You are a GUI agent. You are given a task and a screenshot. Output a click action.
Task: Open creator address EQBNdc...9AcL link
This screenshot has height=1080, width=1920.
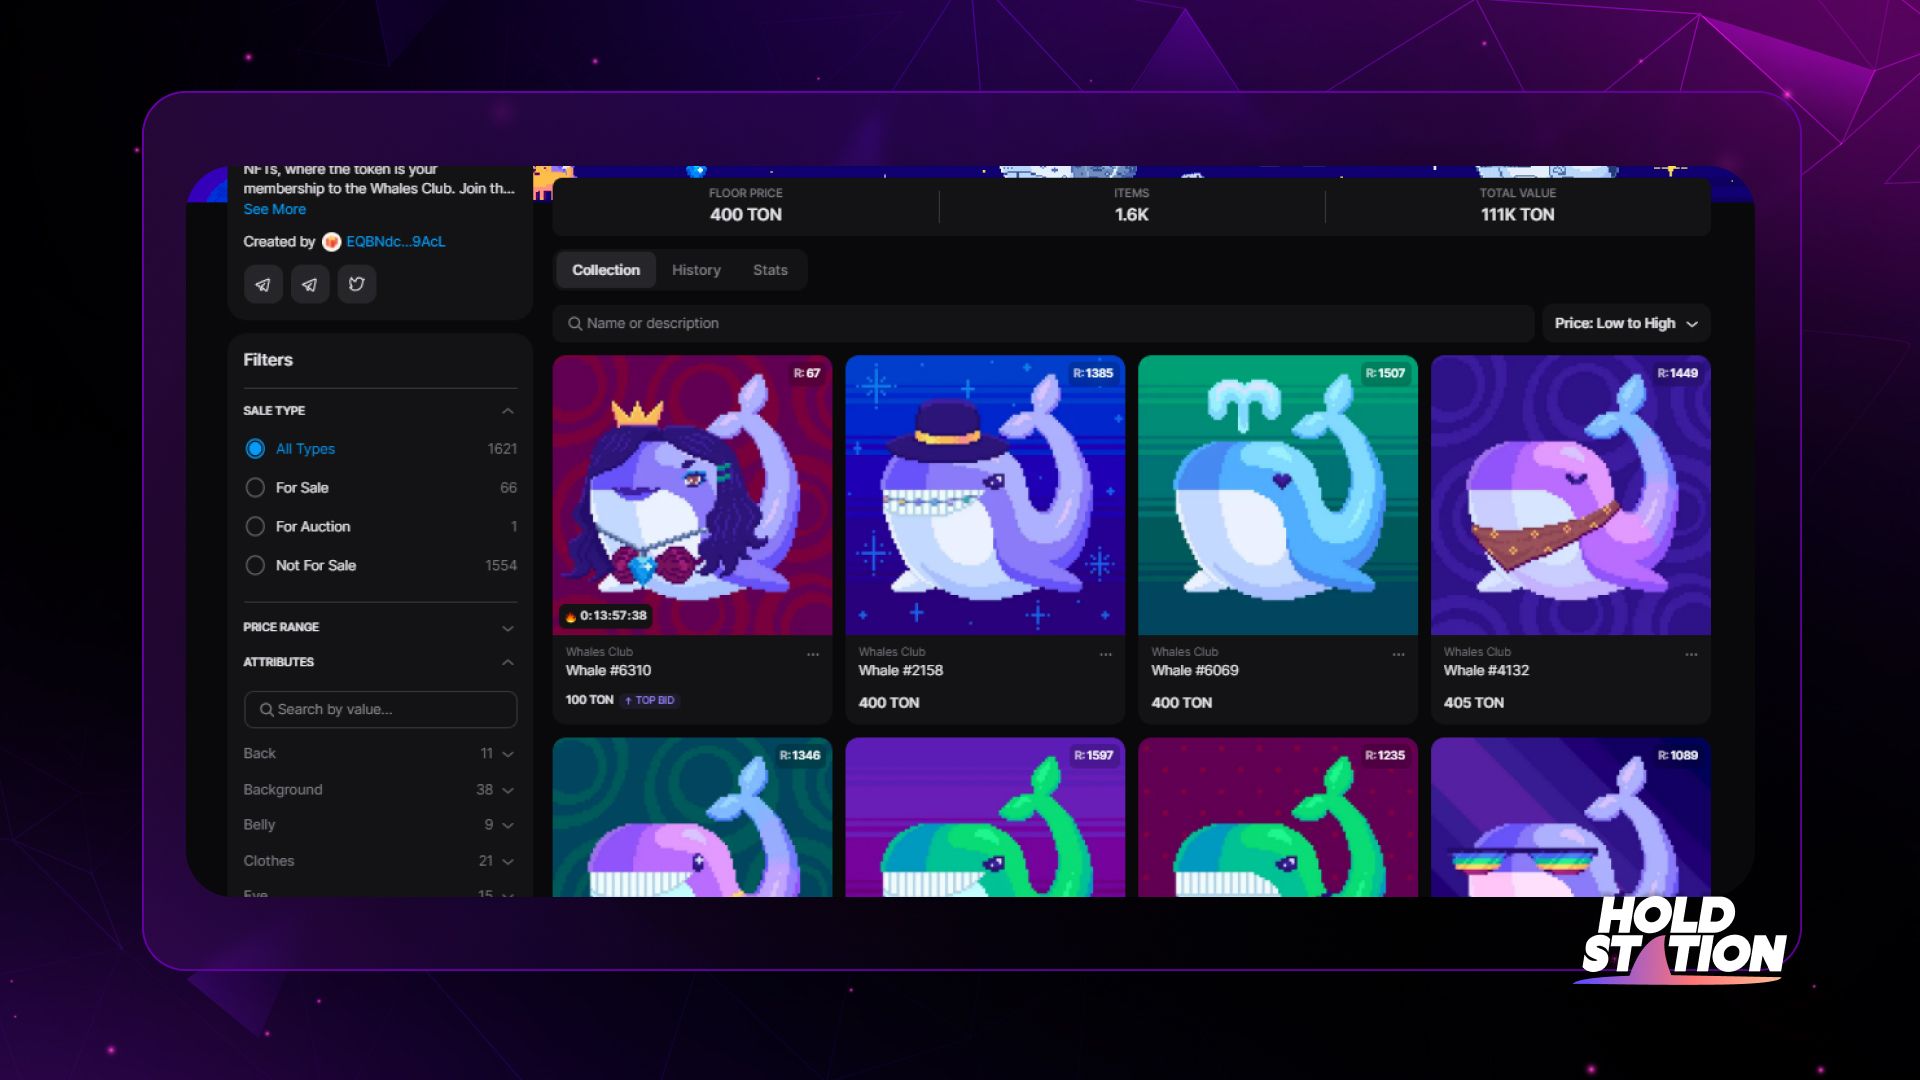click(x=396, y=242)
